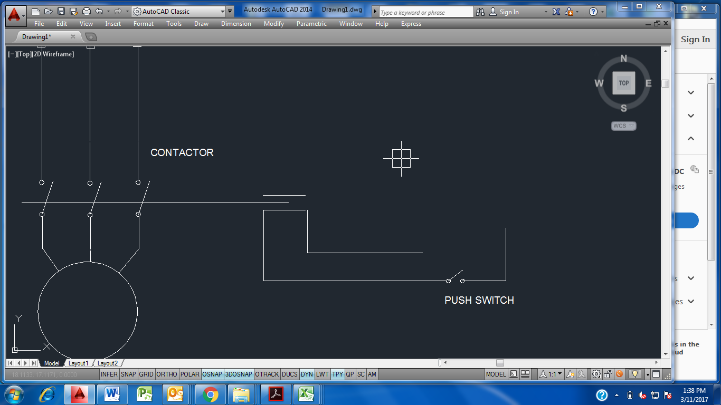Viewport: 721px width, 405px height.
Task: Open the Help question mark icon
Action: (x=590, y=11)
